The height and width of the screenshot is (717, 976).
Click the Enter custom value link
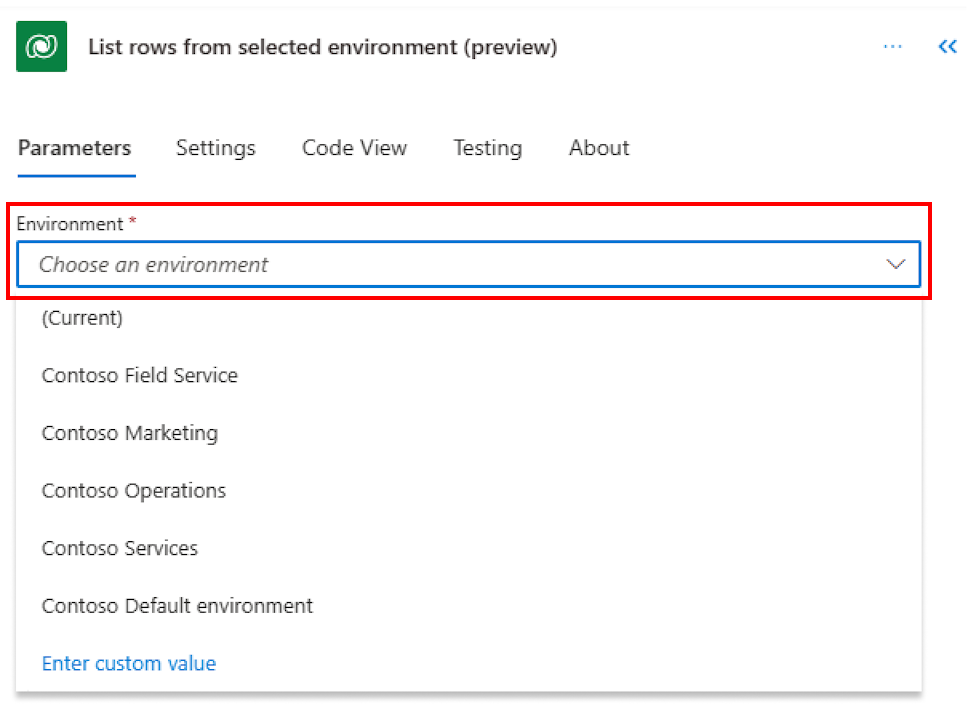(x=129, y=663)
